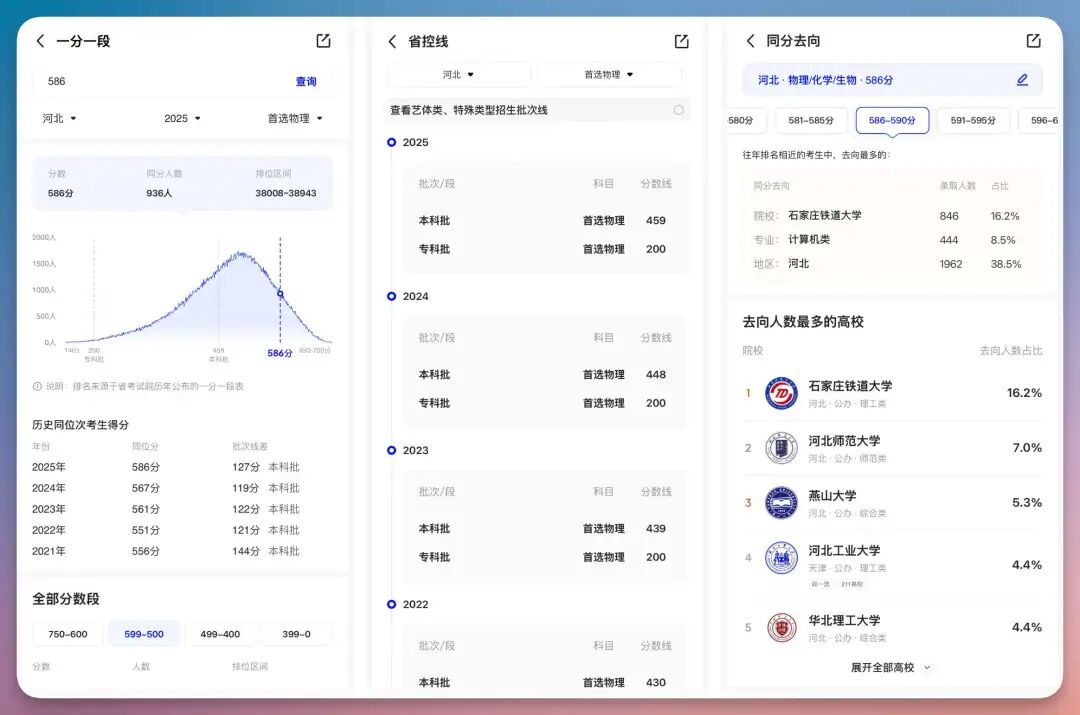Screen dimensions: 1080x715
Task: Share the 省控线 screen
Action: pyautogui.click(x=681, y=41)
